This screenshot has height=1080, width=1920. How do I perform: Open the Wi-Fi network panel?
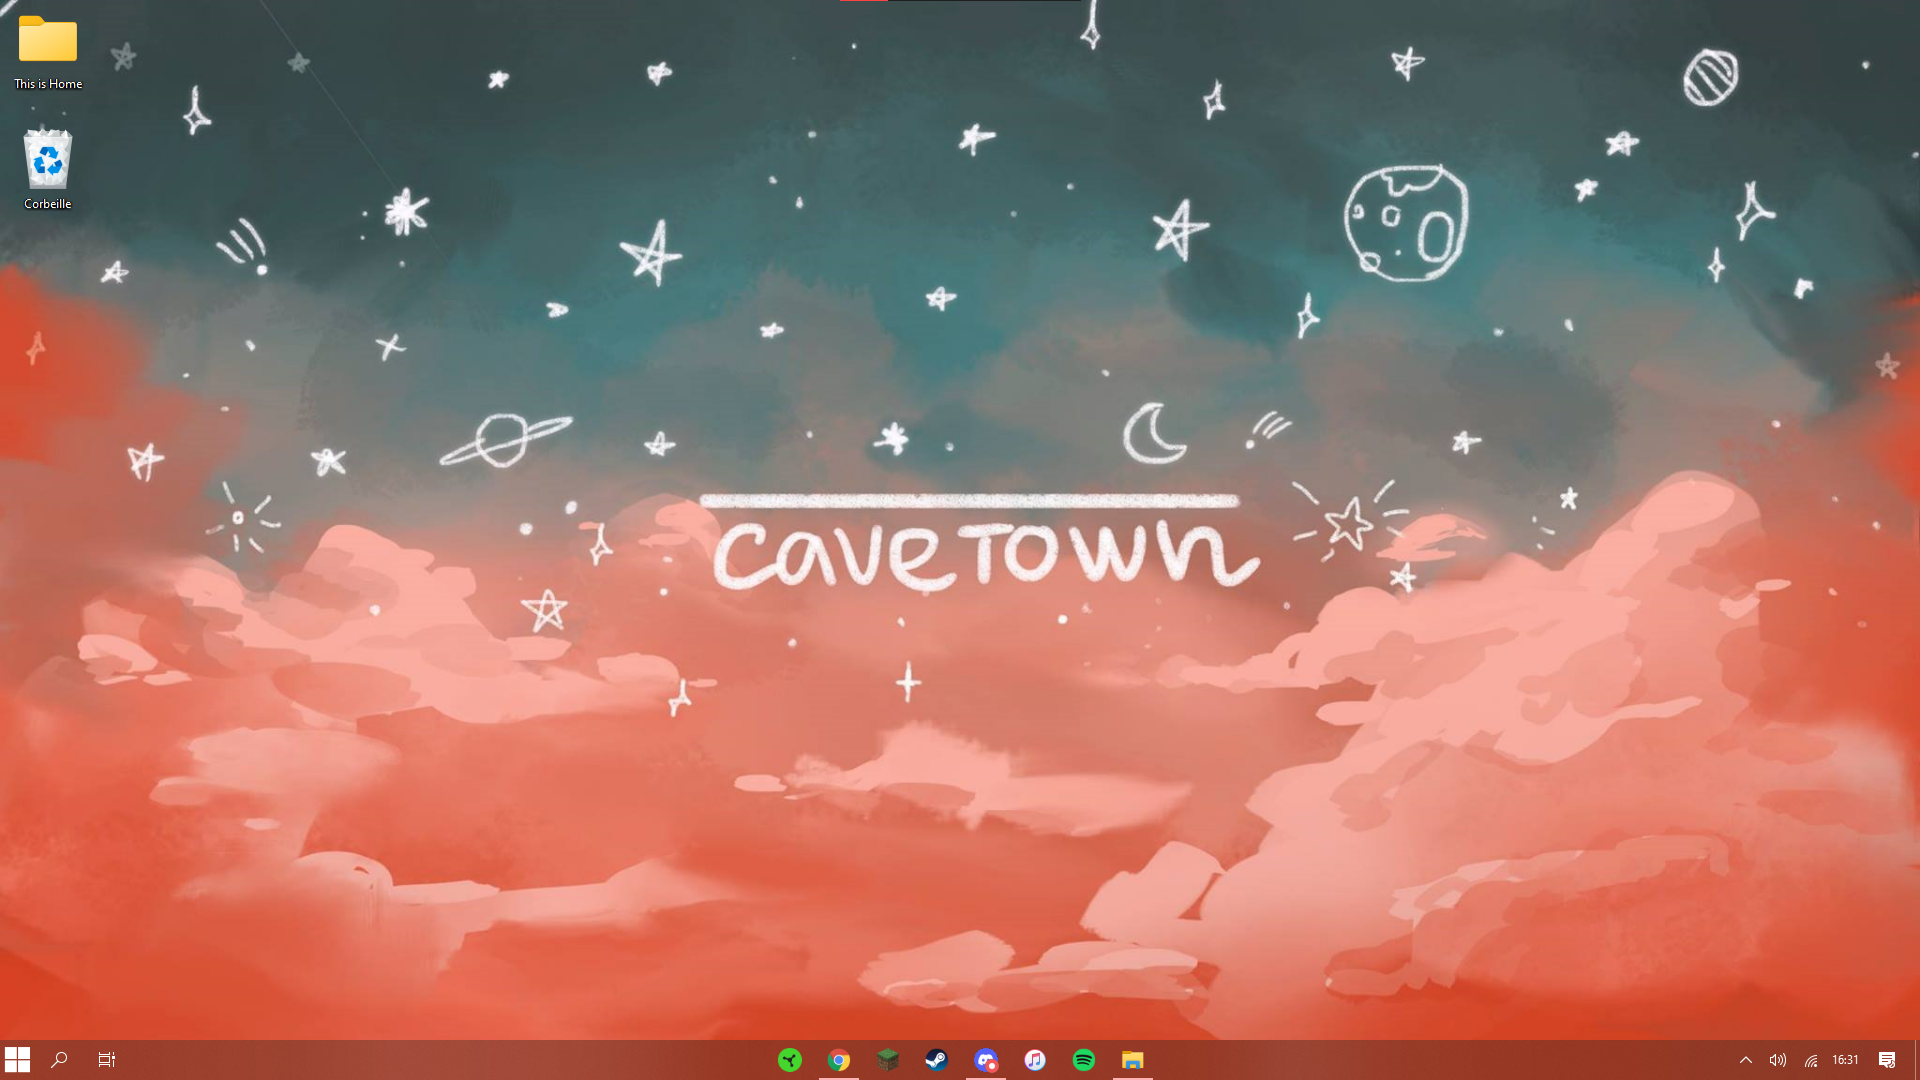pos(1811,1060)
